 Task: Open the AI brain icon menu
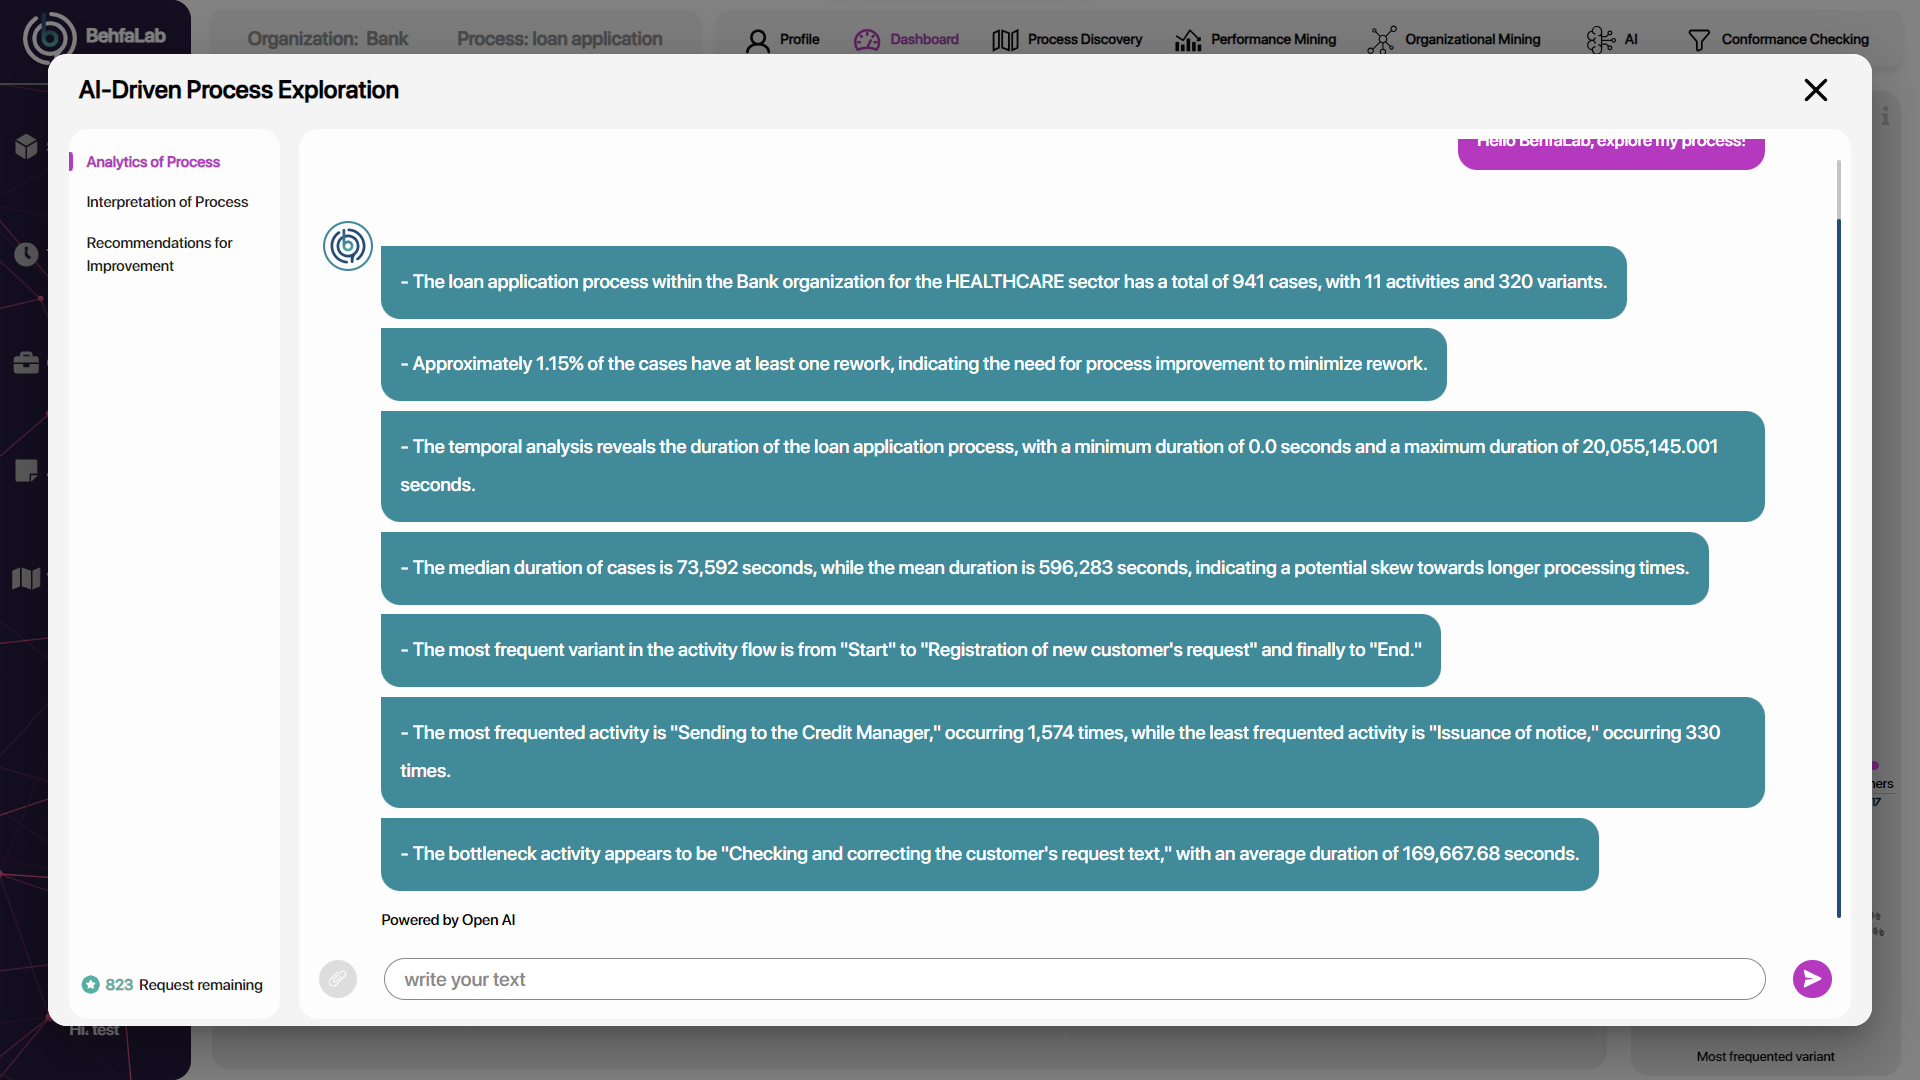(1600, 40)
